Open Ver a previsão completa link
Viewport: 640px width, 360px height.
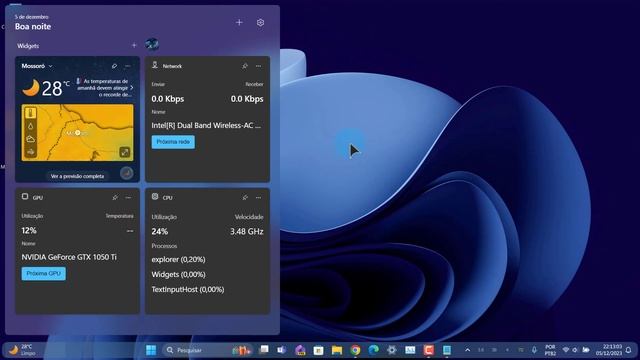(77, 176)
